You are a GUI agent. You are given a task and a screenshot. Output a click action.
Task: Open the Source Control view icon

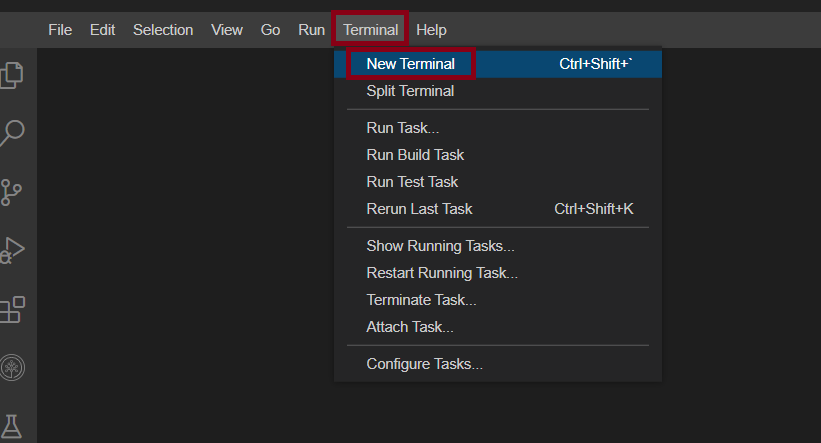click(x=13, y=190)
